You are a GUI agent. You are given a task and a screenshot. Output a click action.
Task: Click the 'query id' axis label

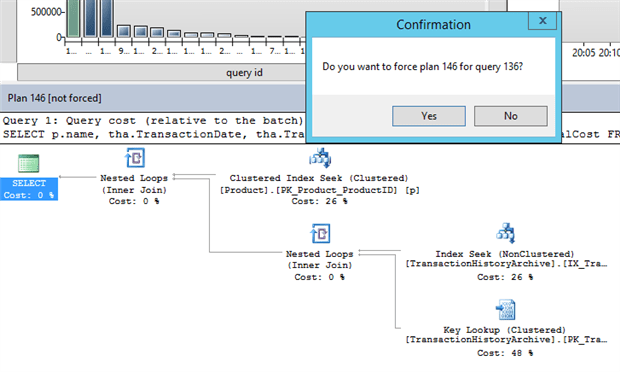click(x=244, y=72)
